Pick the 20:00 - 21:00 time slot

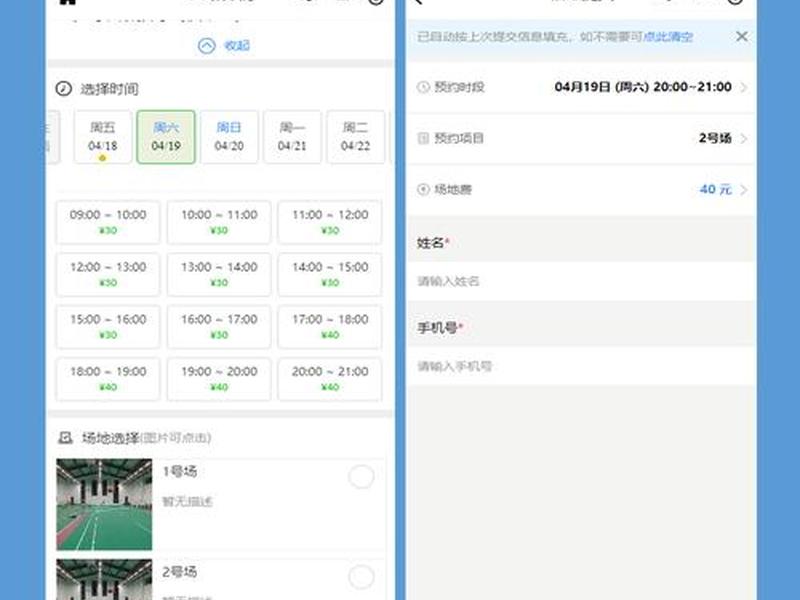[x=330, y=379]
